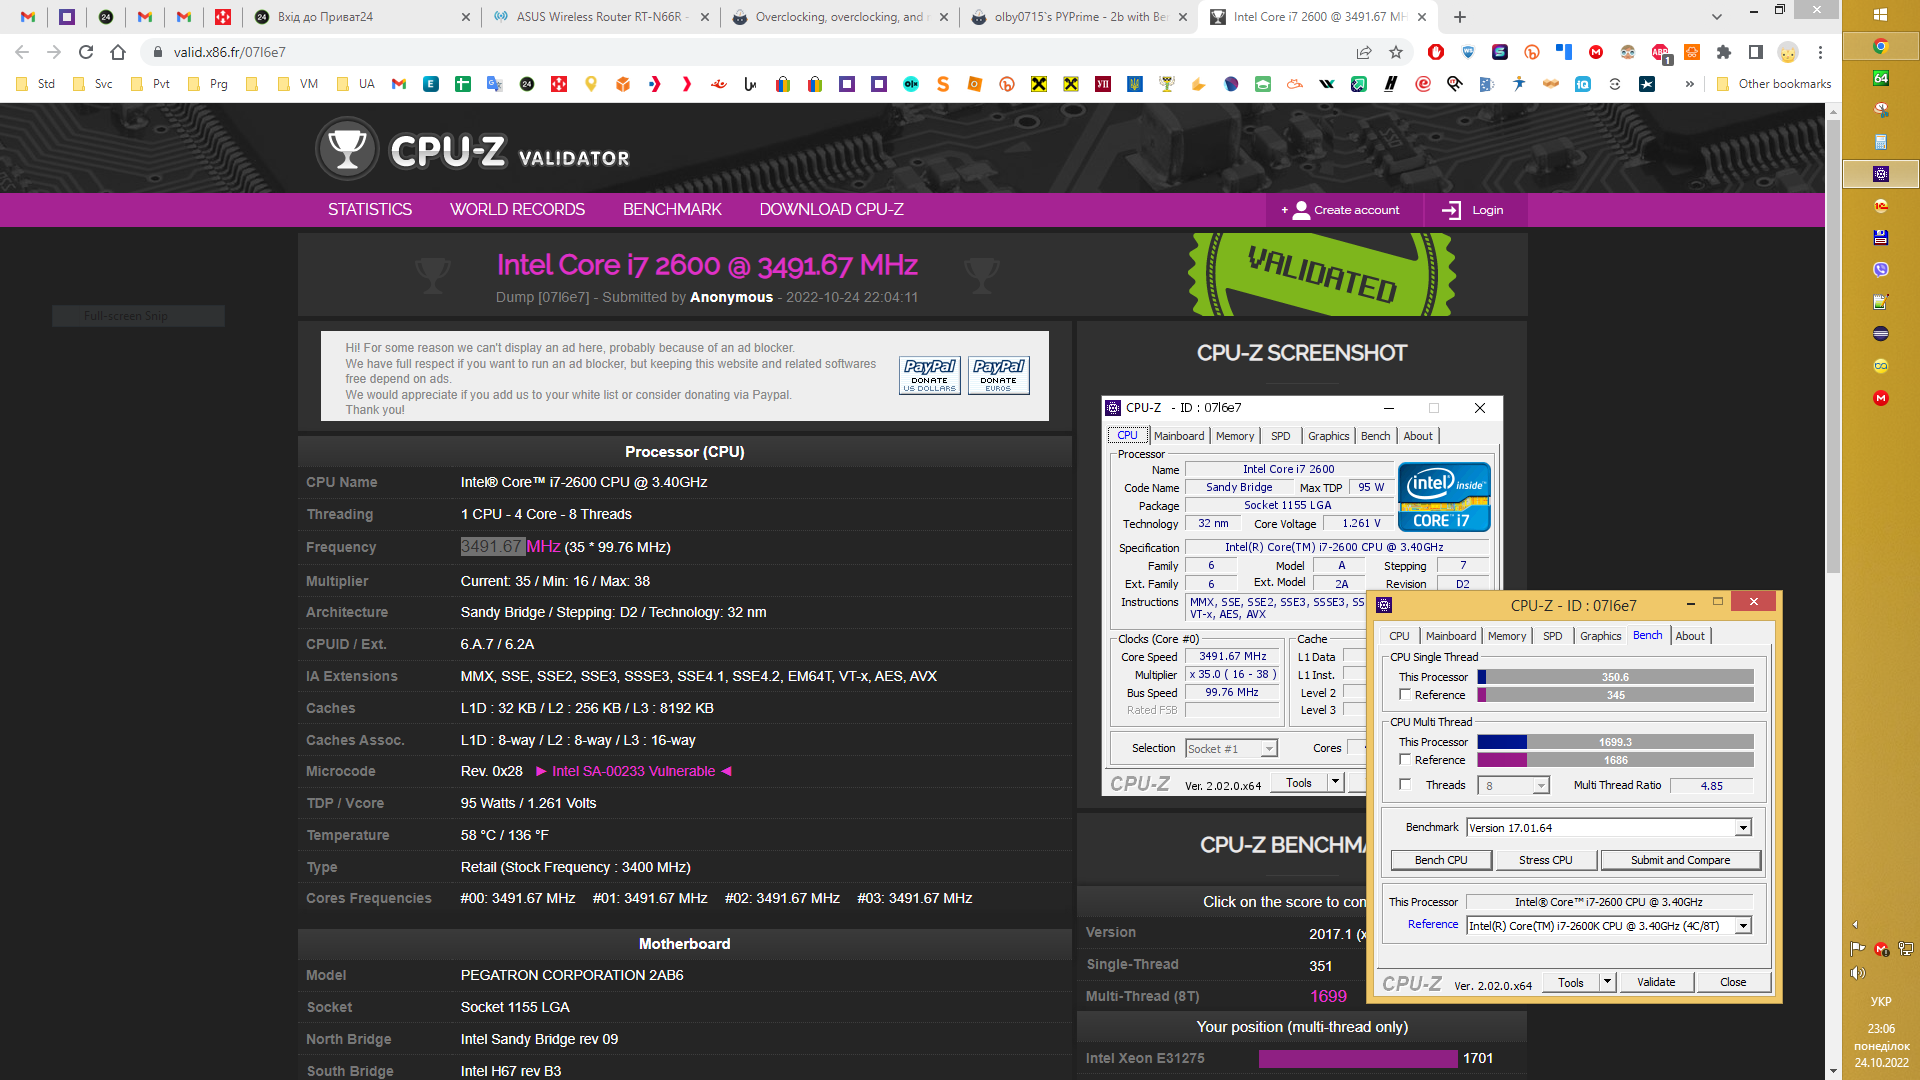Click Stress CPU button

point(1545,860)
